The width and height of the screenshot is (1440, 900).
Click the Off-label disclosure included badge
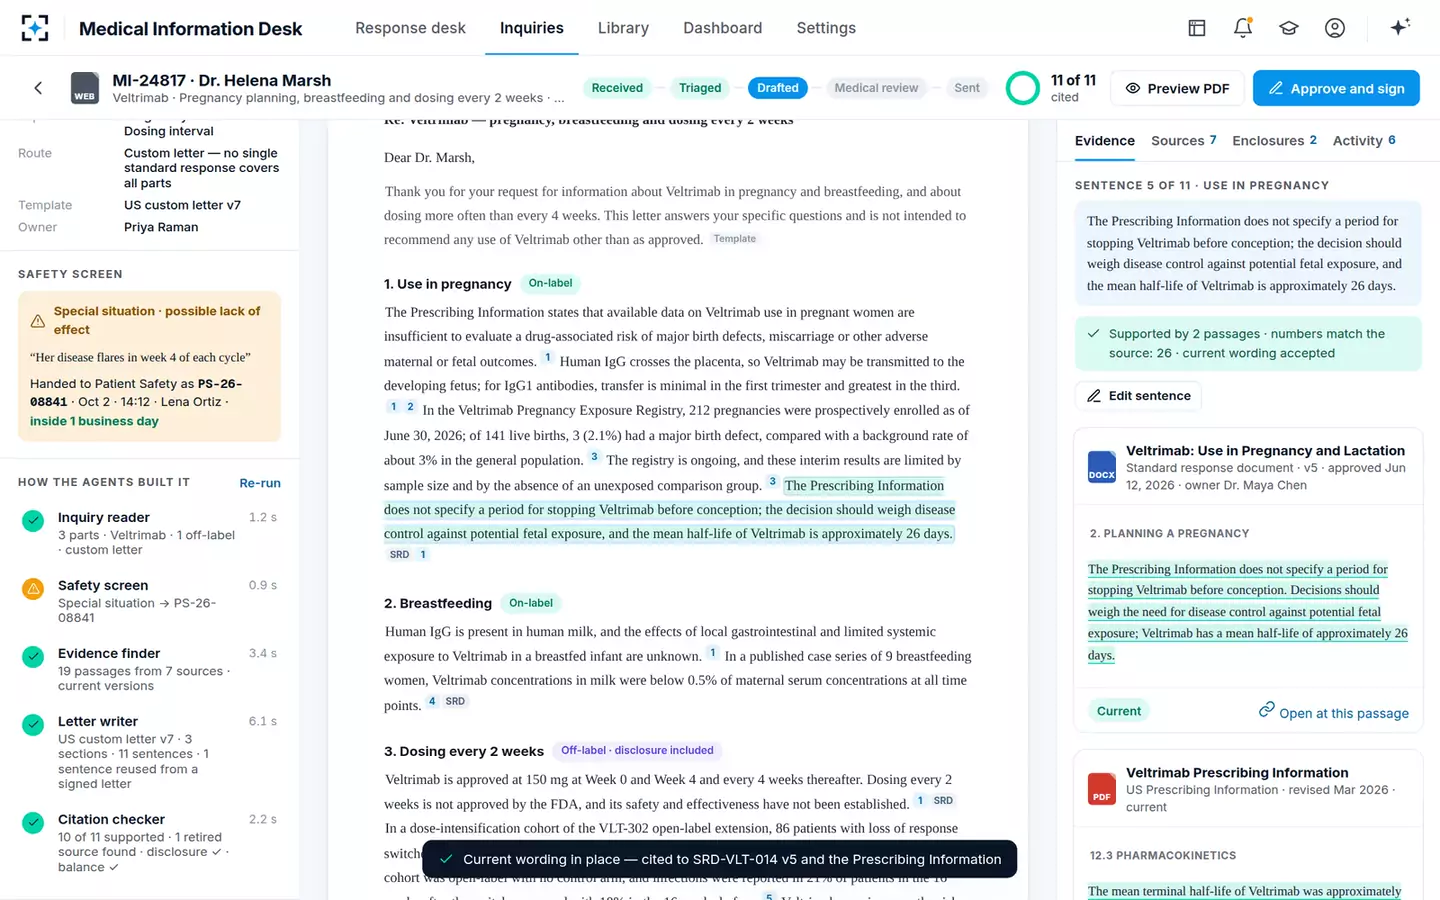[x=637, y=751]
